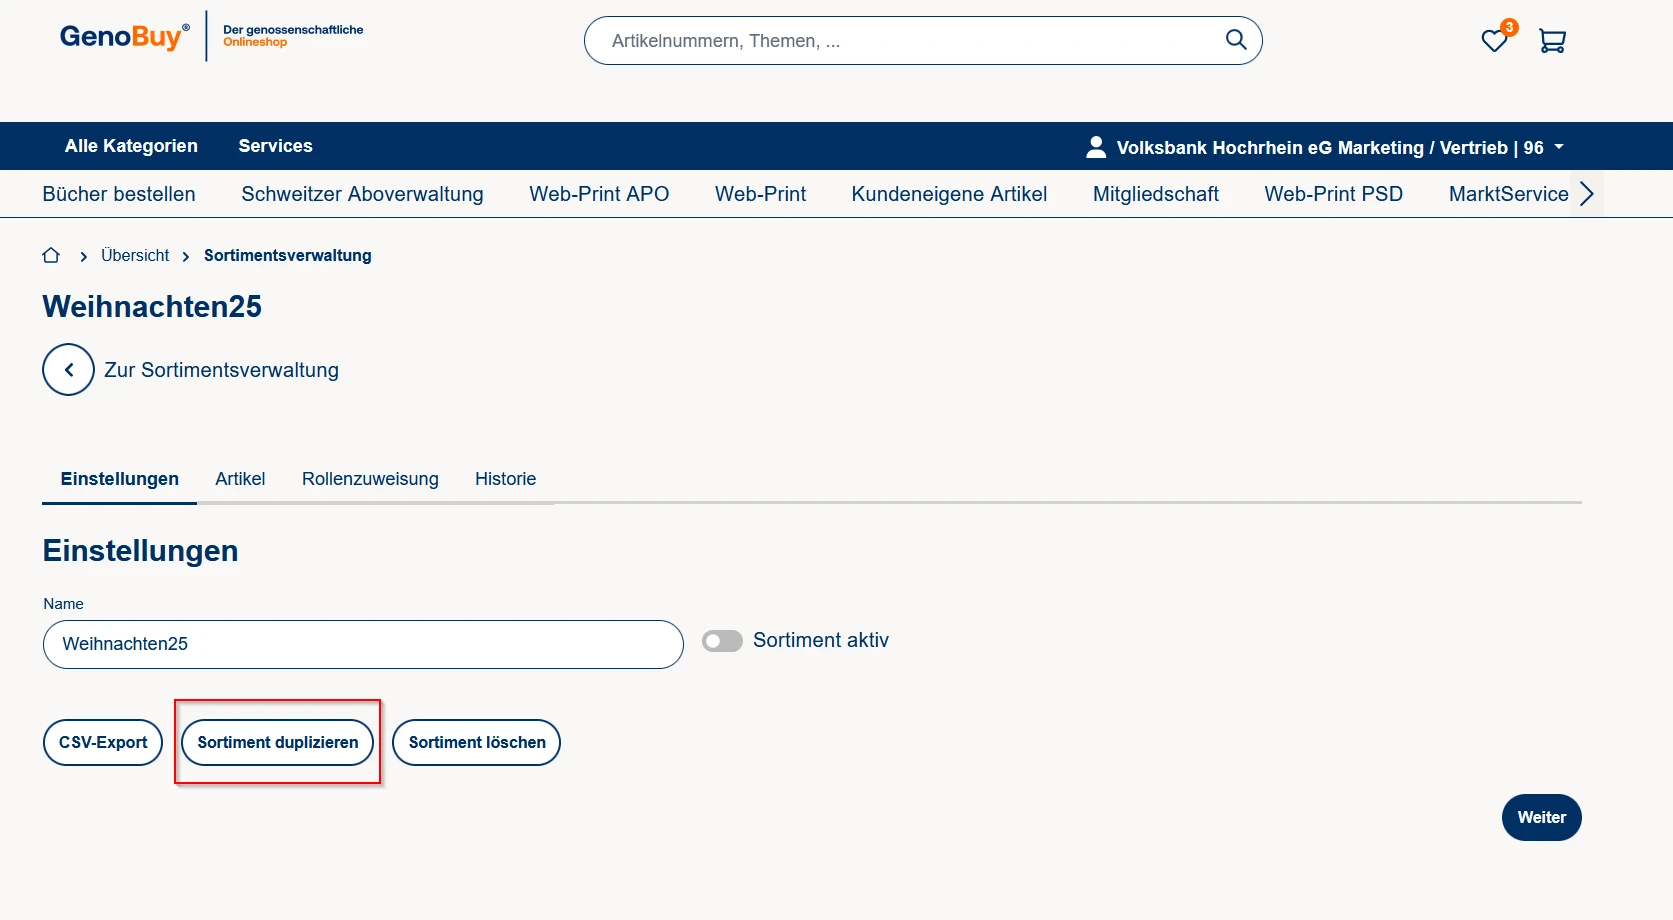This screenshot has width=1673, height=920.
Task: Expand the Volksbank Hochrhein account dropdown
Action: click(1558, 147)
